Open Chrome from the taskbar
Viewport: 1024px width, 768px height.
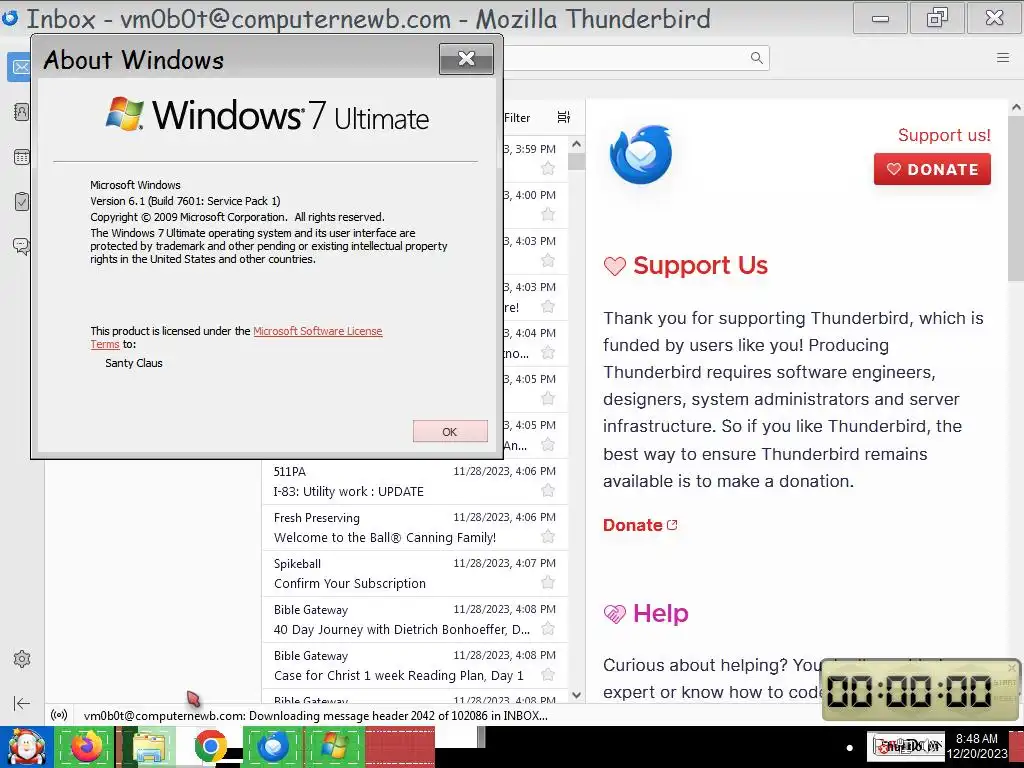pyautogui.click(x=210, y=746)
